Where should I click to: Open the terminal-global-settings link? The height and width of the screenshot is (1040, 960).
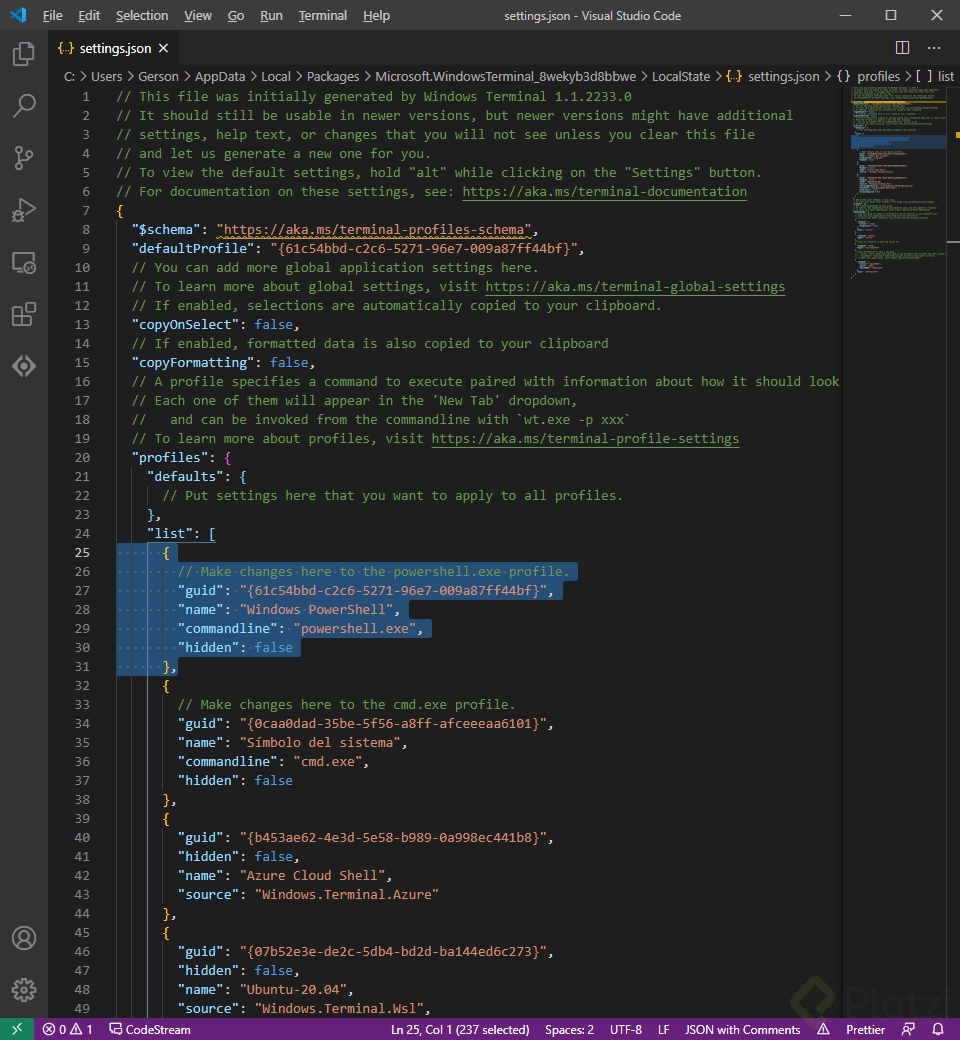pyautogui.click(x=635, y=286)
